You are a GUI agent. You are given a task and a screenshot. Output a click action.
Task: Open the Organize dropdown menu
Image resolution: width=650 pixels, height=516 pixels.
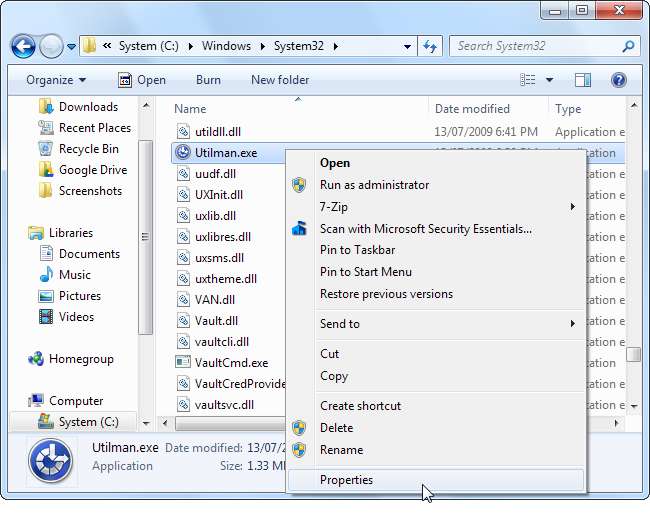pos(56,80)
